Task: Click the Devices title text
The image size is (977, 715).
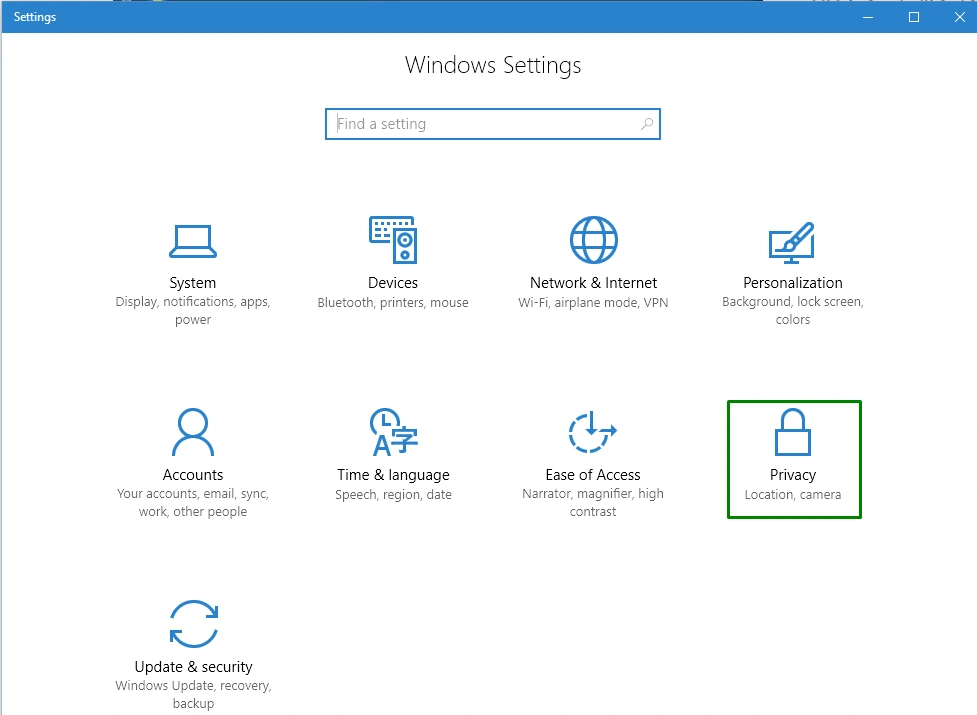Action: coord(393,283)
